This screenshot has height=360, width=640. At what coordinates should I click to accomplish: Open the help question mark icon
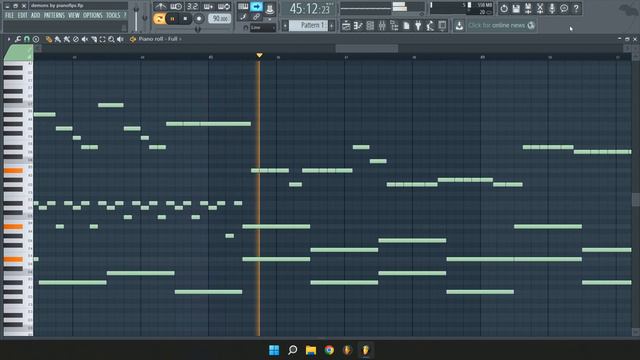[576, 9]
